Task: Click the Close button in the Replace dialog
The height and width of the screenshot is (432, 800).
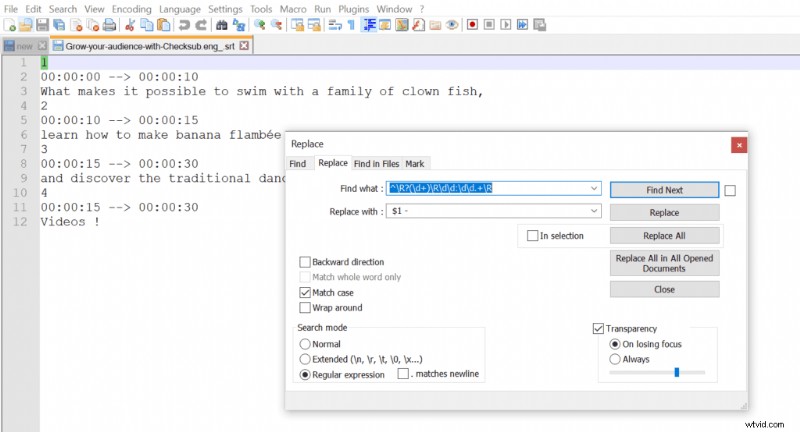Action: click(x=664, y=289)
